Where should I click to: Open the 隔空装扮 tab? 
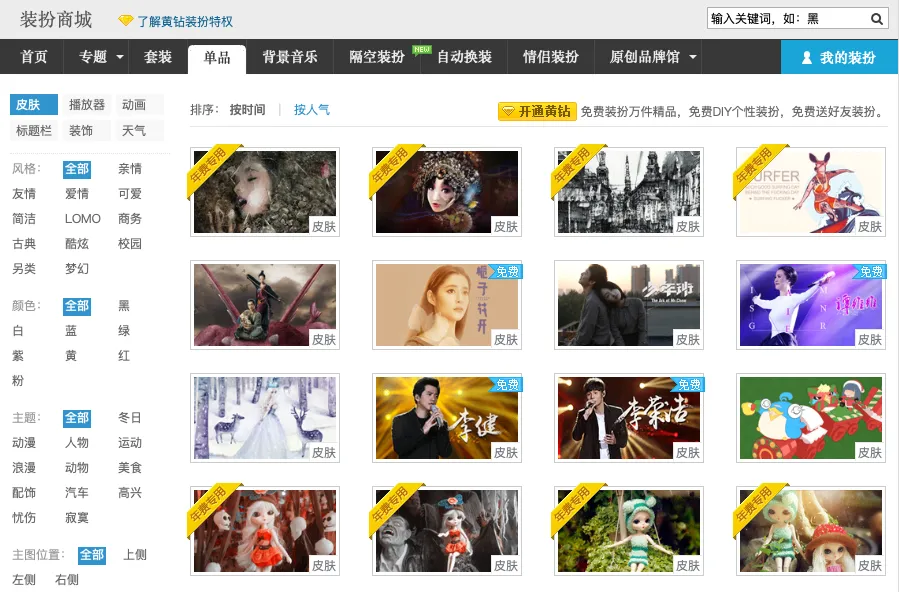377,57
